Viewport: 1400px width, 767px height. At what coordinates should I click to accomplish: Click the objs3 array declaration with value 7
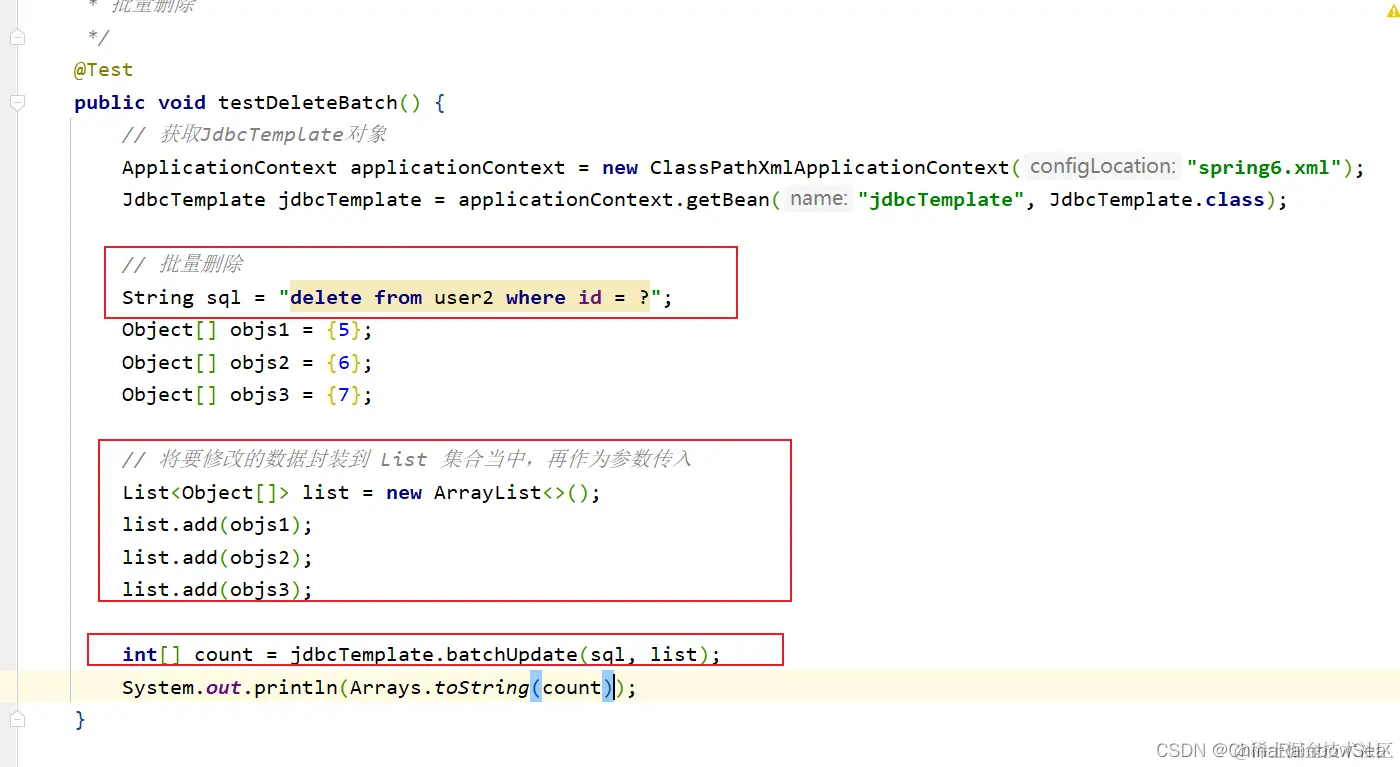coord(247,395)
